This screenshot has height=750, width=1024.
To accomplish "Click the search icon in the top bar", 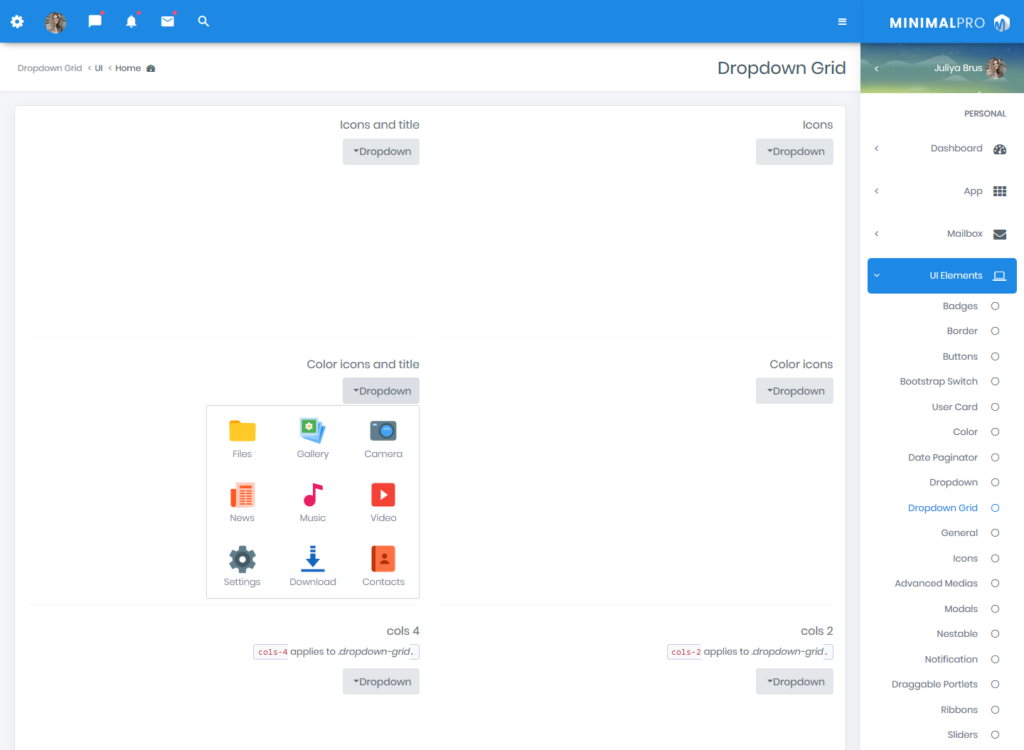I will (x=203, y=20).
